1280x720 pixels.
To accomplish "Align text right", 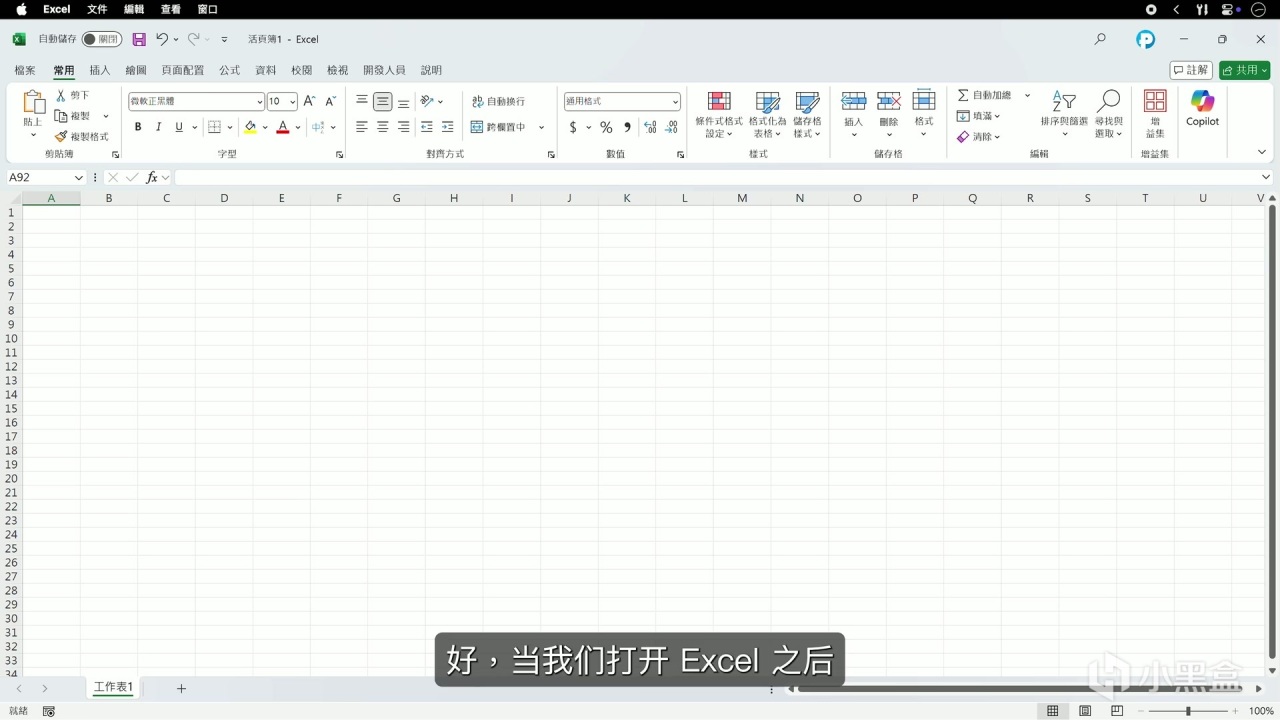I will click(x=403, y=127).
